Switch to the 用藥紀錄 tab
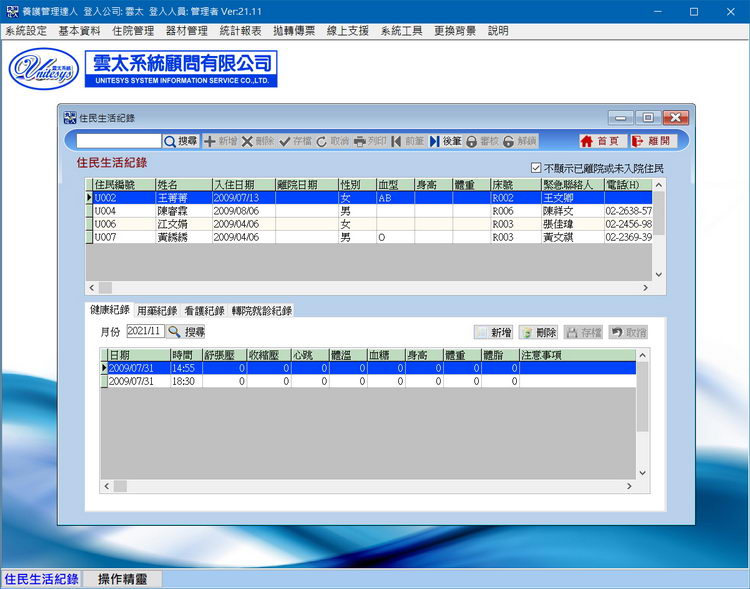Image resolution: width=750 pixels, height=589 pixels. click(x=157, y=311)
